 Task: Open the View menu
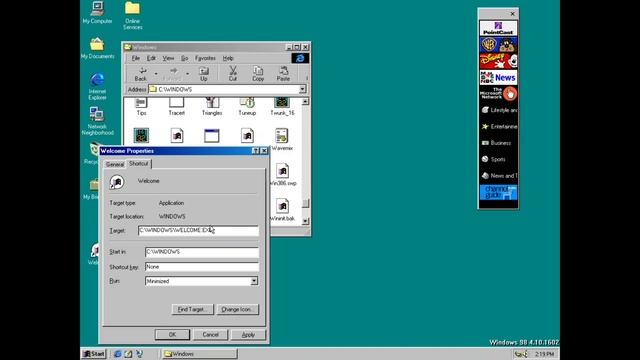point(168,58)
